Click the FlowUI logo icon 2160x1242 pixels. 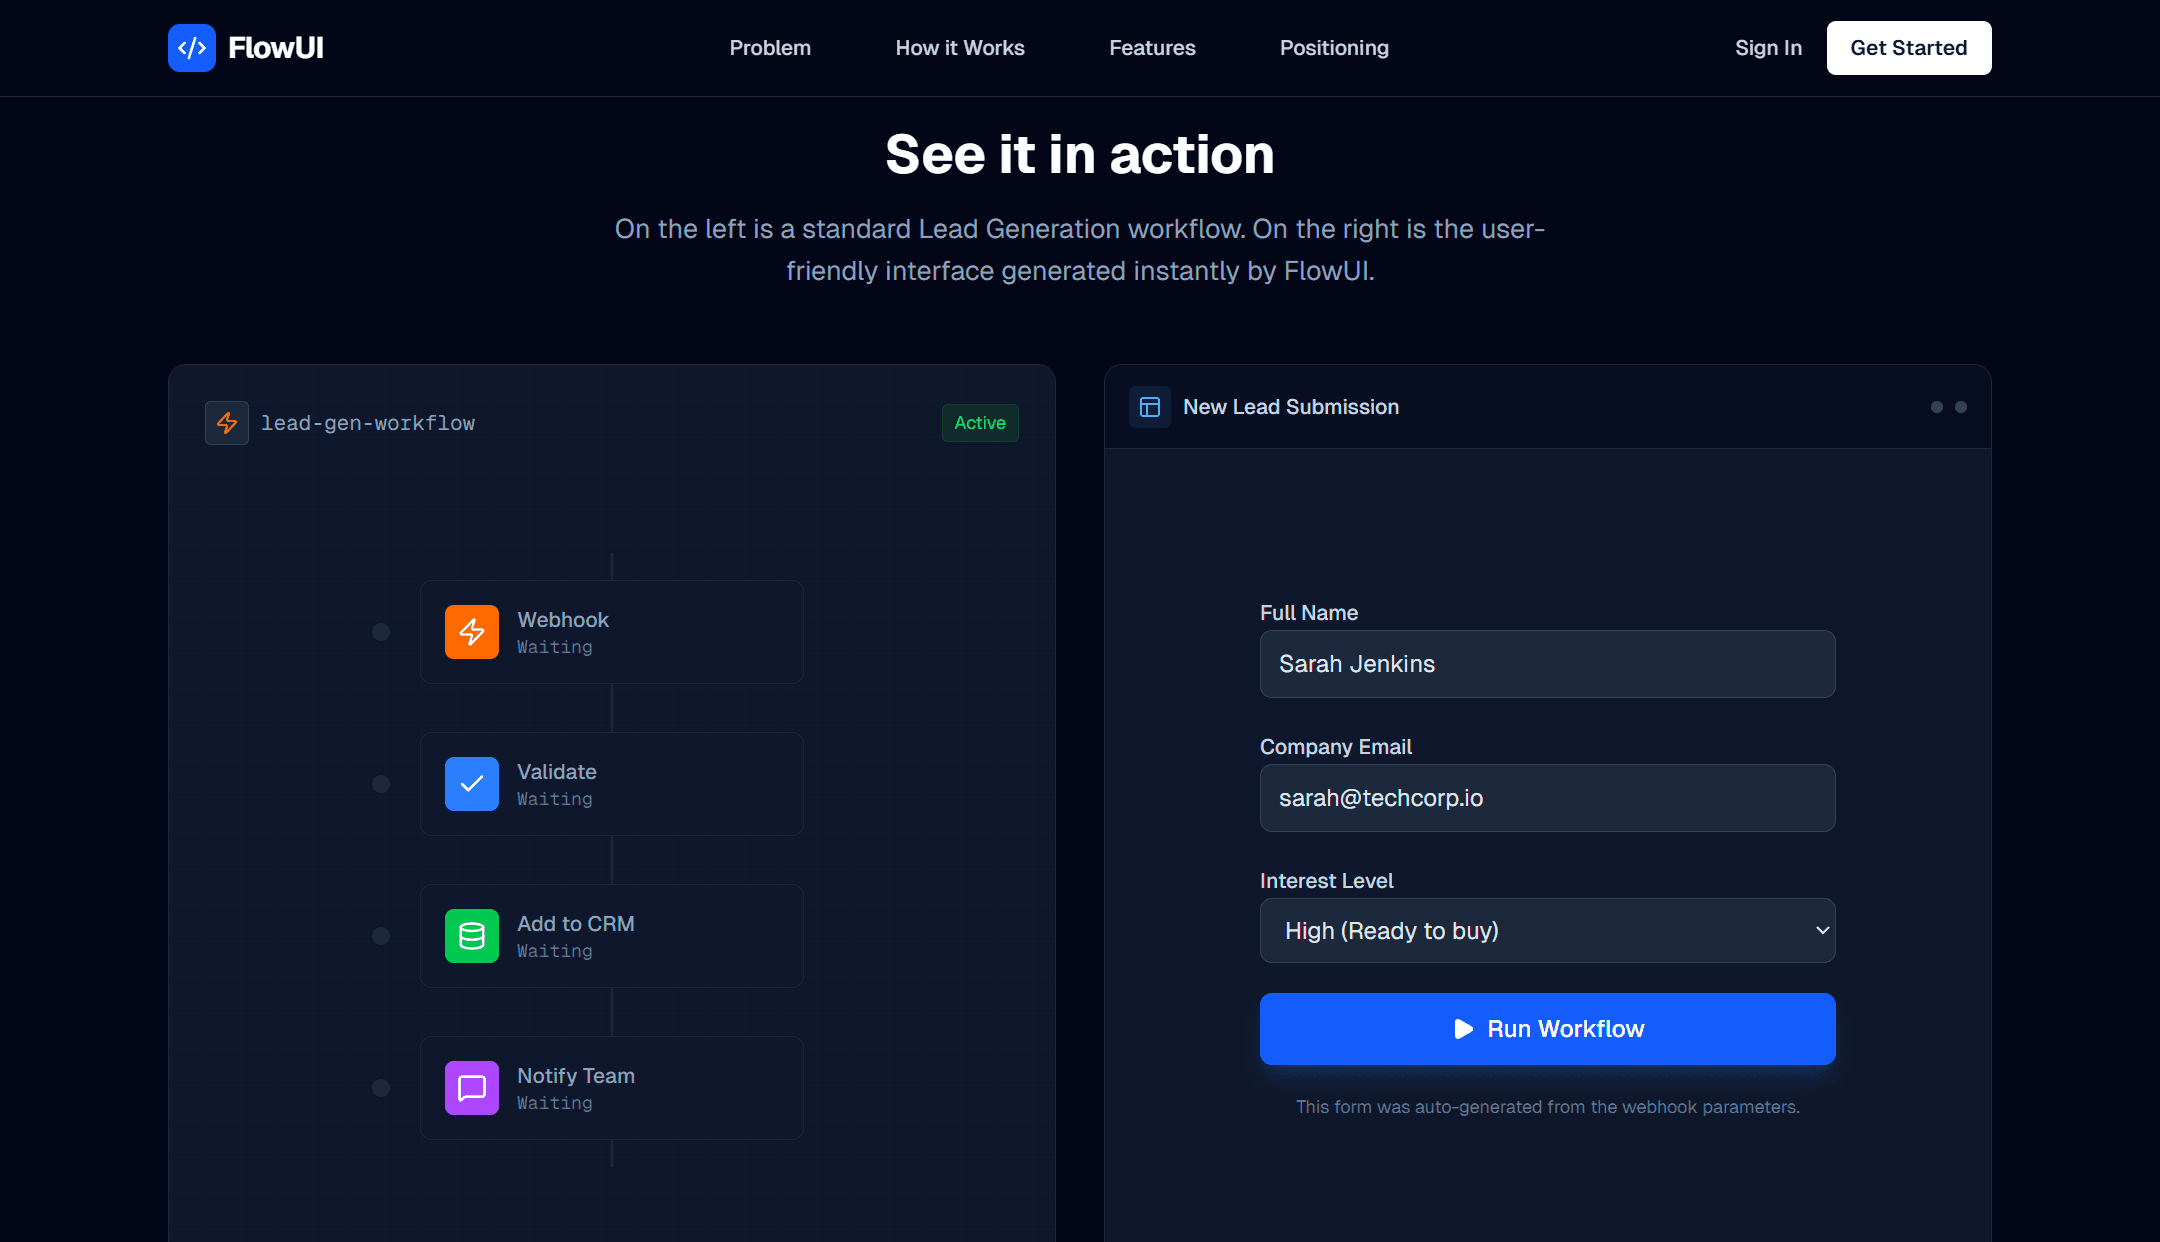[193, 47]
